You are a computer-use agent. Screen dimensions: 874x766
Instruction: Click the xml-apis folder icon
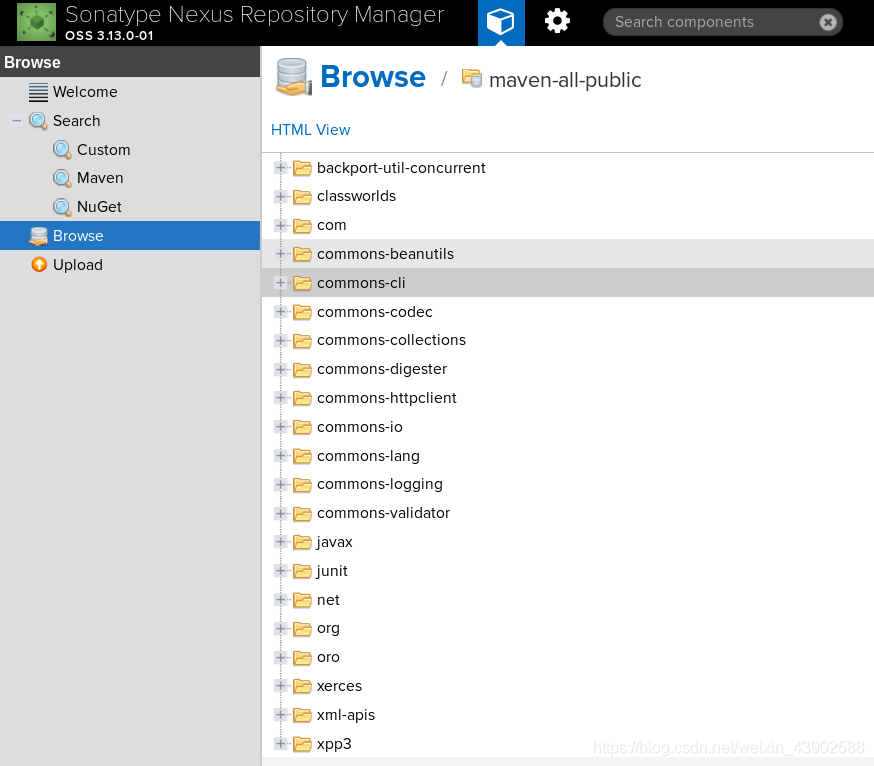coord(302,715)
